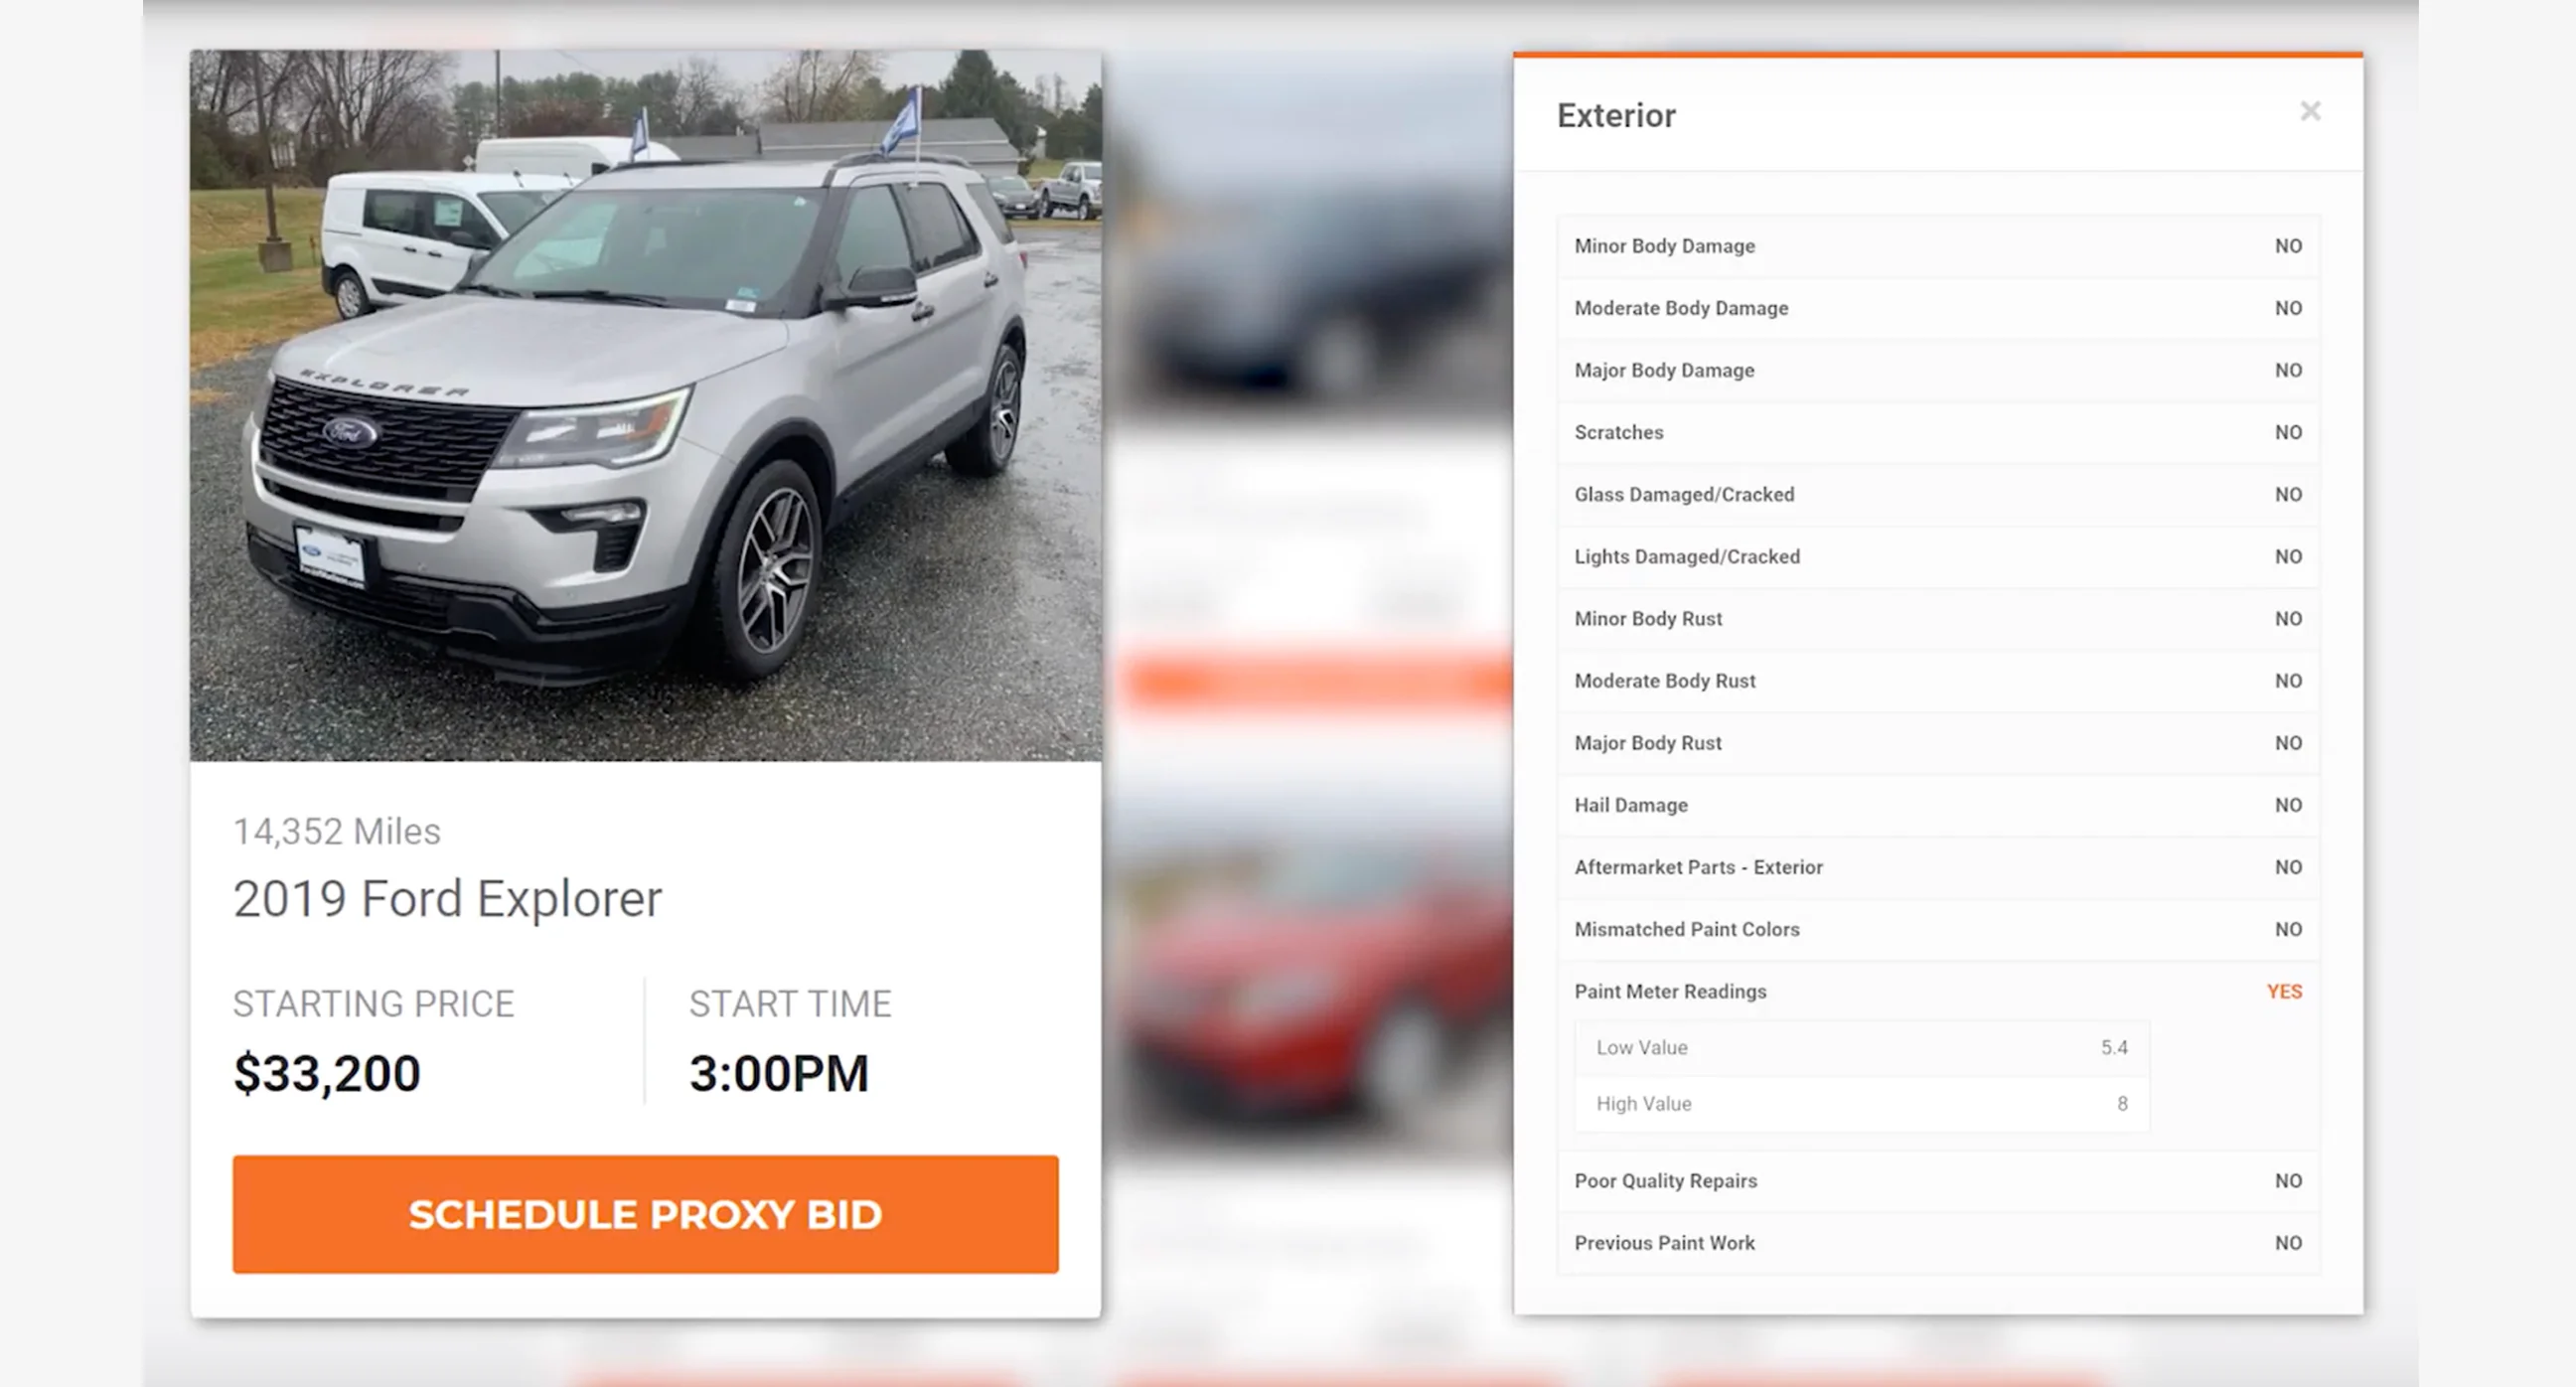This screenshot has height=1387, width=2576.
Task: Select the Poor Quality Repairs row
Action: (x=1938, y=1181)
